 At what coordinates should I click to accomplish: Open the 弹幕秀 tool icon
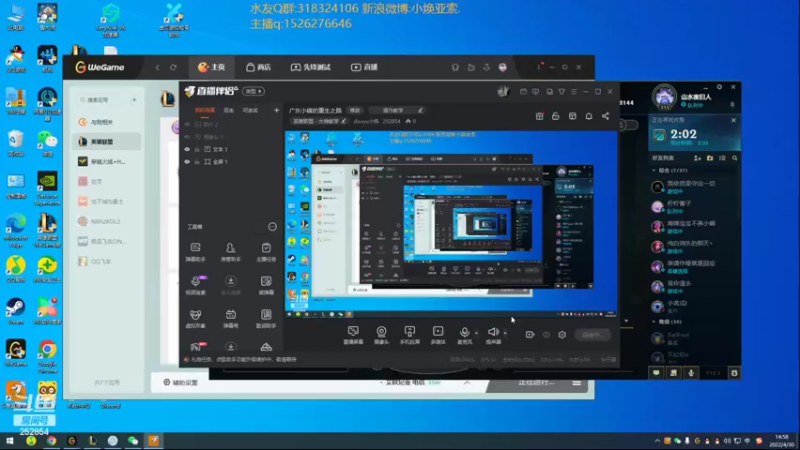(x=231, y=318)
